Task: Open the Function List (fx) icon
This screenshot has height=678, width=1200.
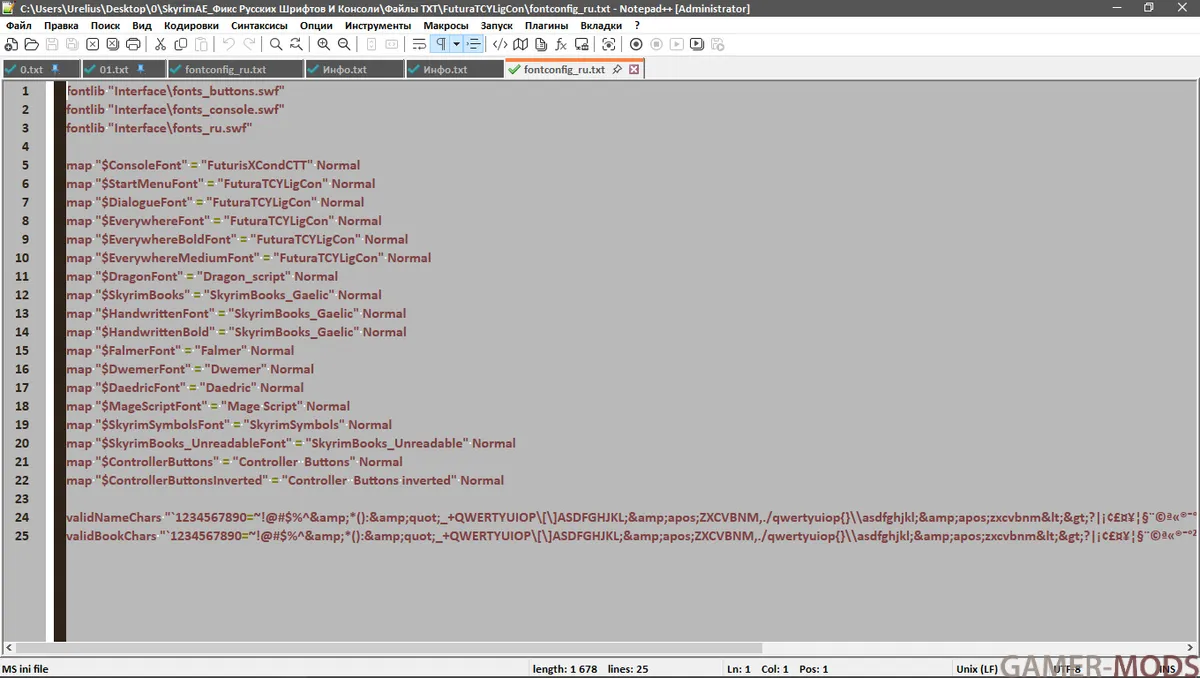Action: [561, 44]
